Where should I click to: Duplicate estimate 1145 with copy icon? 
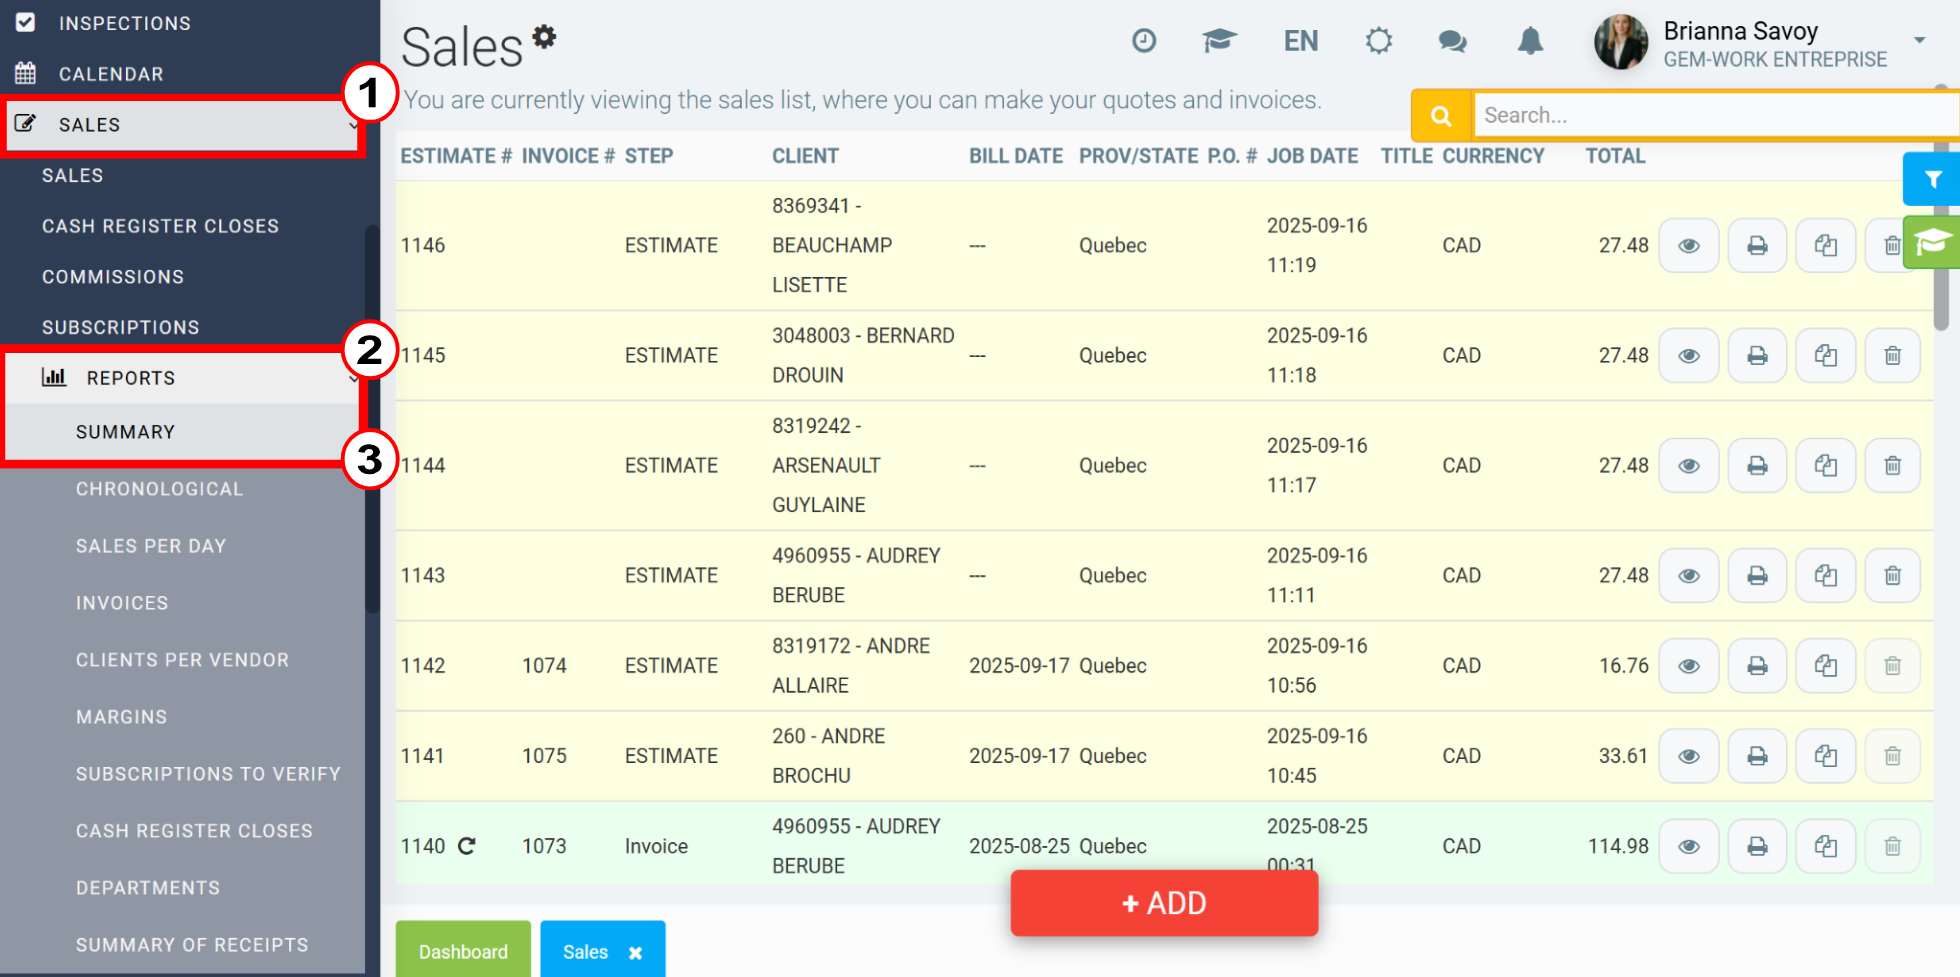pyautogui.click(x=1825, y=356)
